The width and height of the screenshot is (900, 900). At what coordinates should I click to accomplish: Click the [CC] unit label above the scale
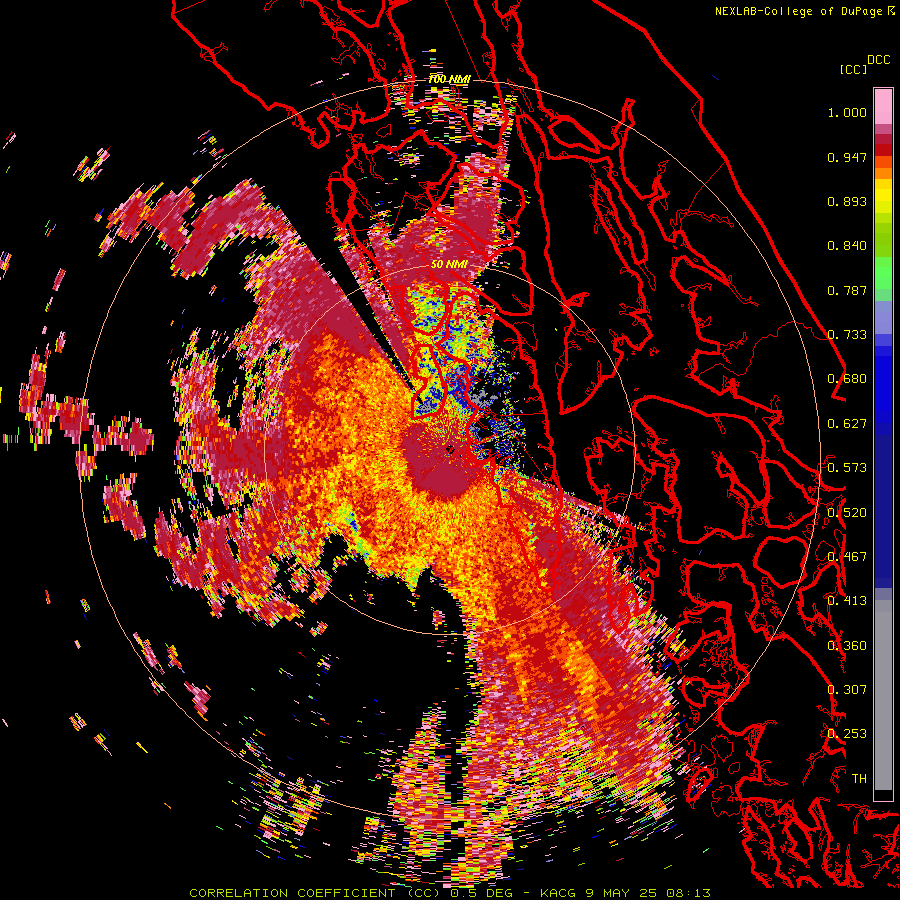(x=853, y=69)
